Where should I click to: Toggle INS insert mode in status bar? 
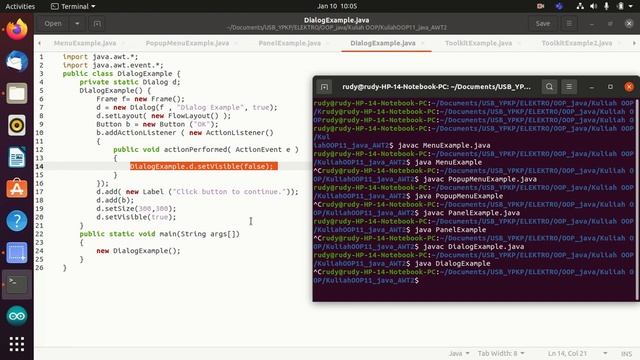pos(626,353)
